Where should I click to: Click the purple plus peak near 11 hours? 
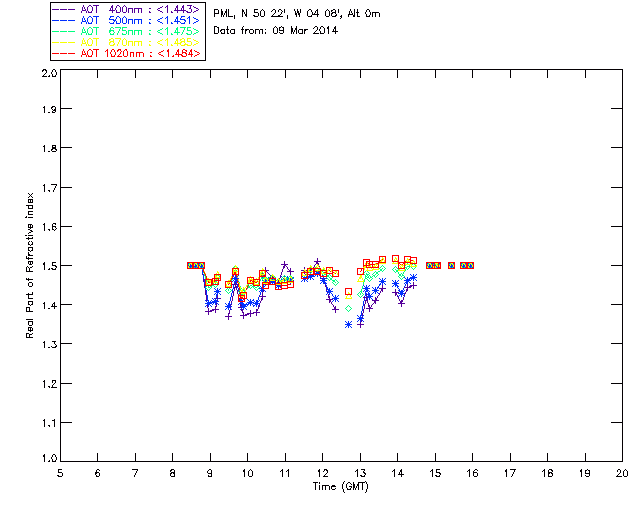(284, 265)
